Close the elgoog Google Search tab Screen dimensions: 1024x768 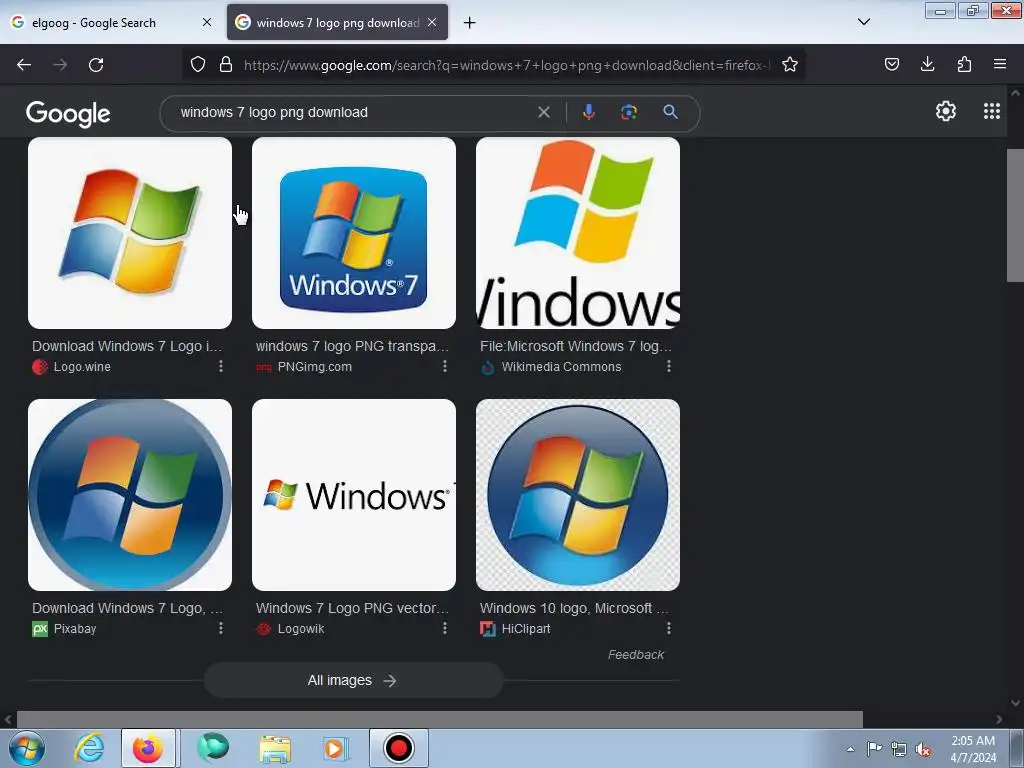(x=207, y=22)
